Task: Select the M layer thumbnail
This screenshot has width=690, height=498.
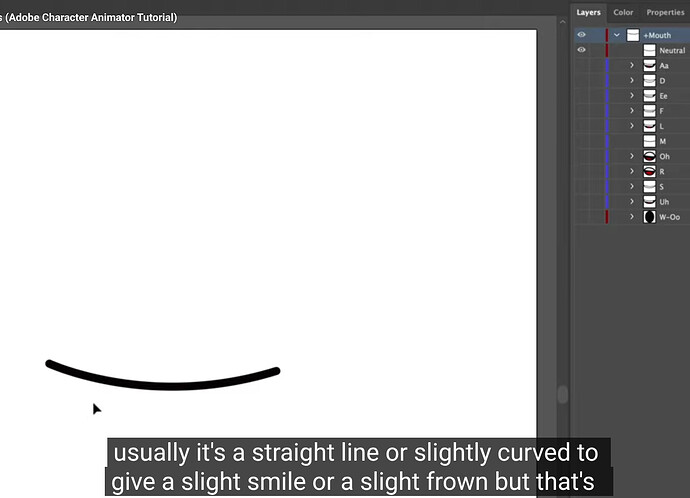Action: click(649, 141)
